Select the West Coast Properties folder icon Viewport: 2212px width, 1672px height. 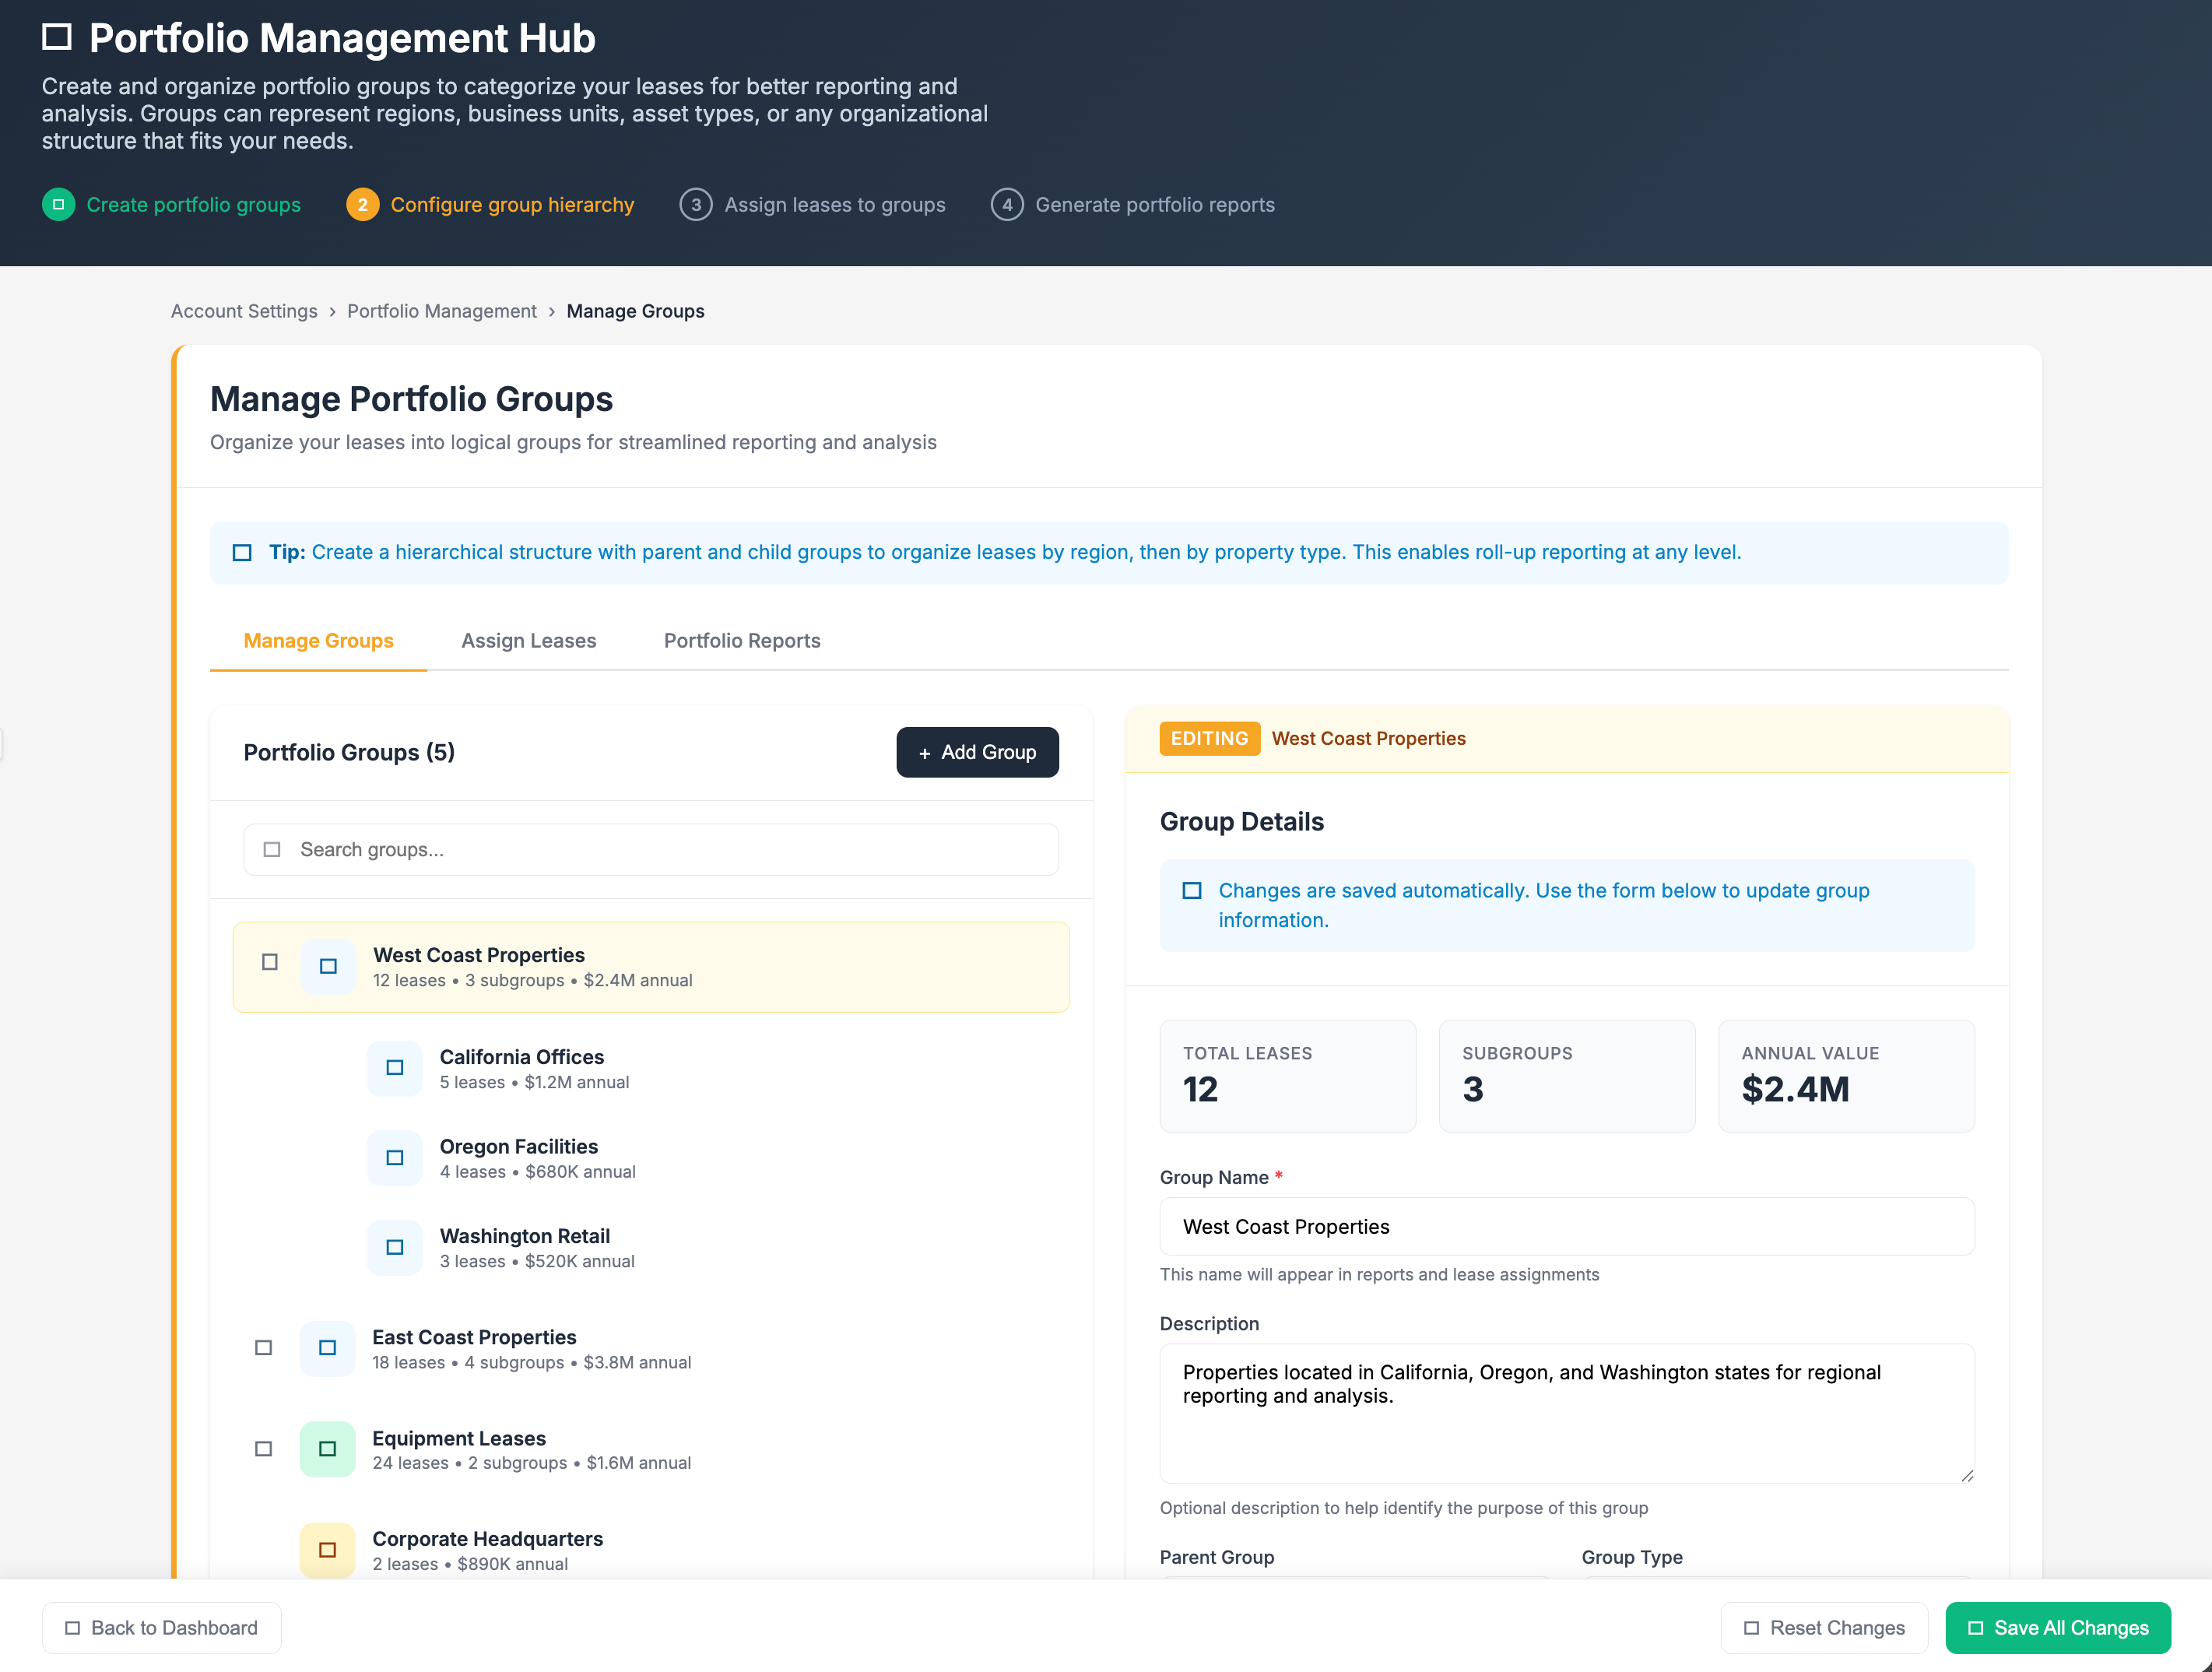pos(328,966)
